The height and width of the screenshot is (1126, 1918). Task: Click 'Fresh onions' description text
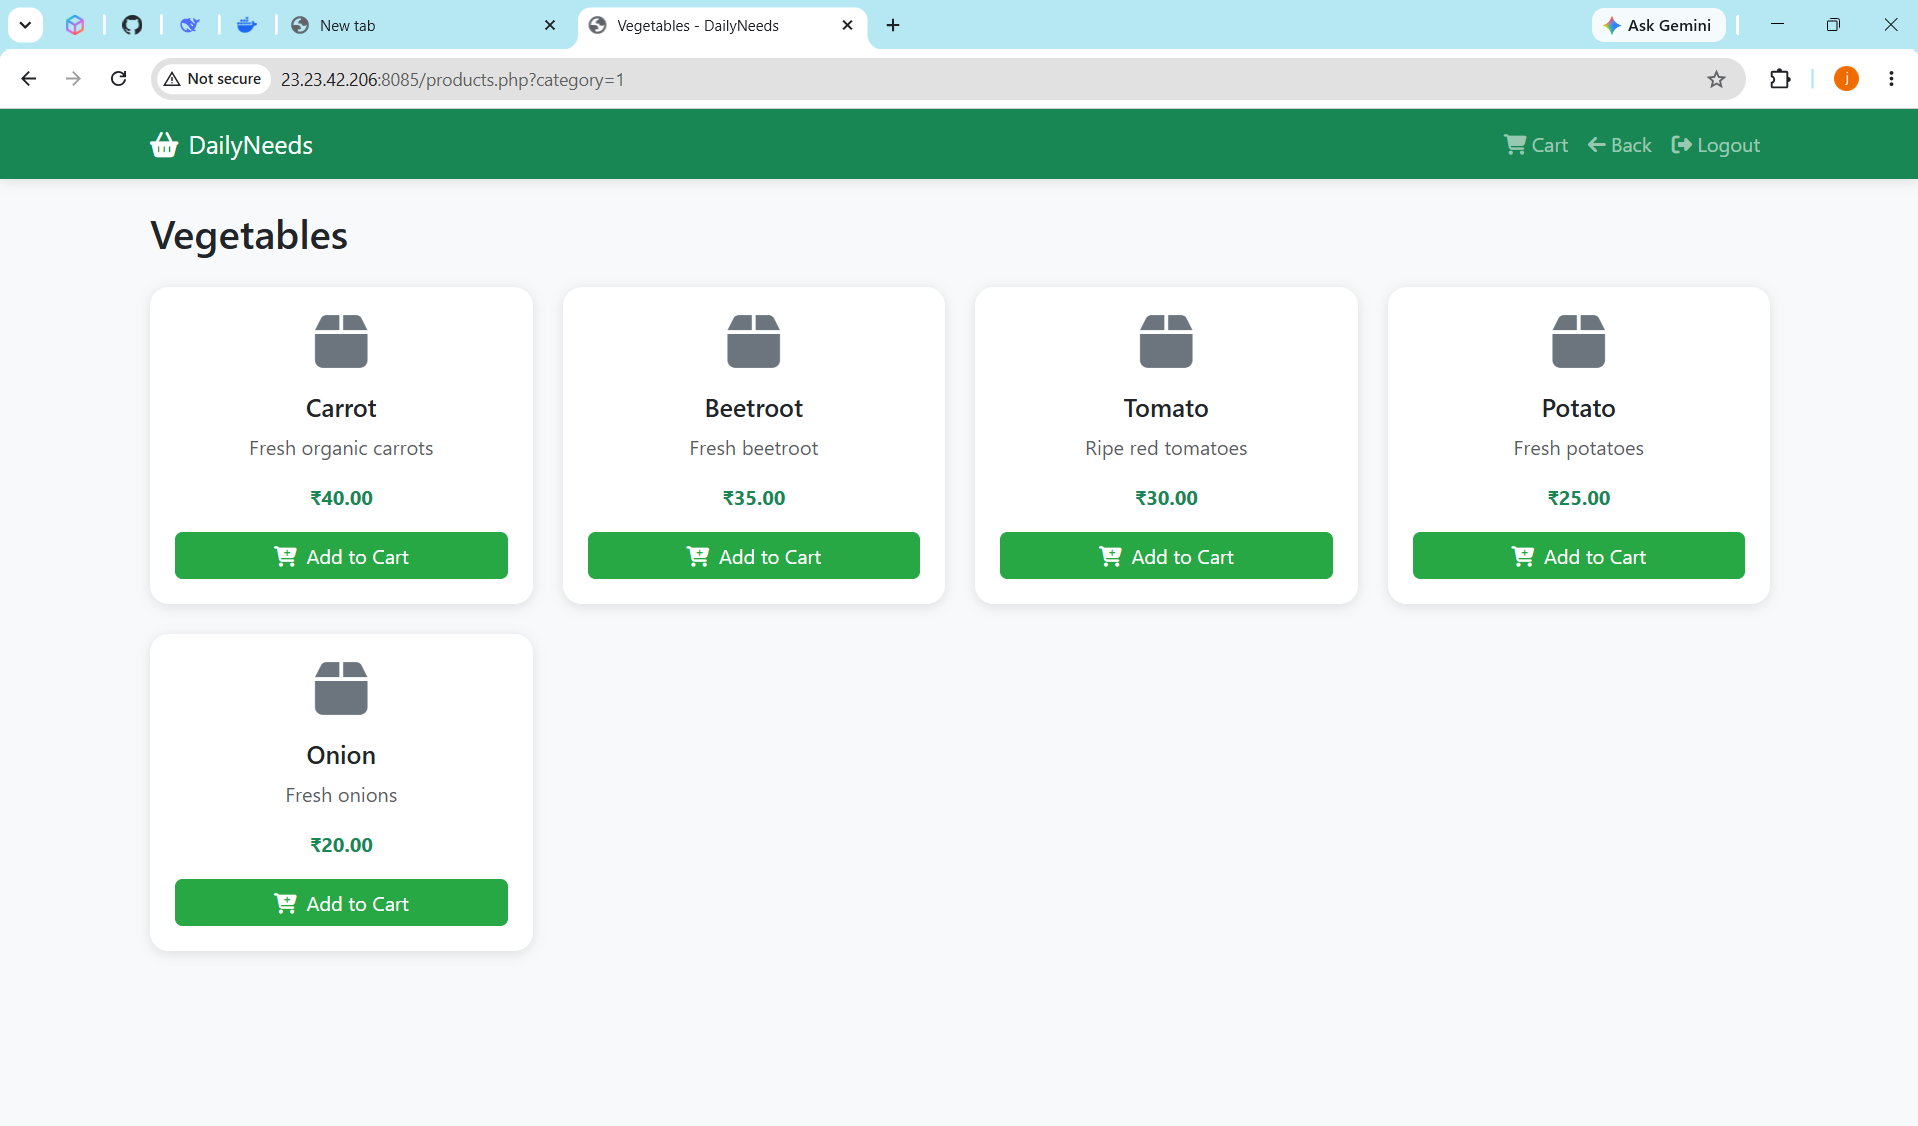click(x=341, y=795)
